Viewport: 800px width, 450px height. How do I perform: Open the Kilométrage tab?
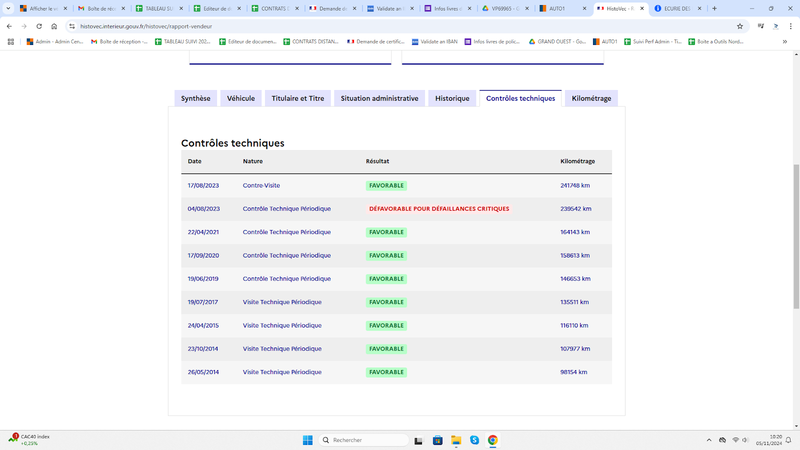point(591,98)
